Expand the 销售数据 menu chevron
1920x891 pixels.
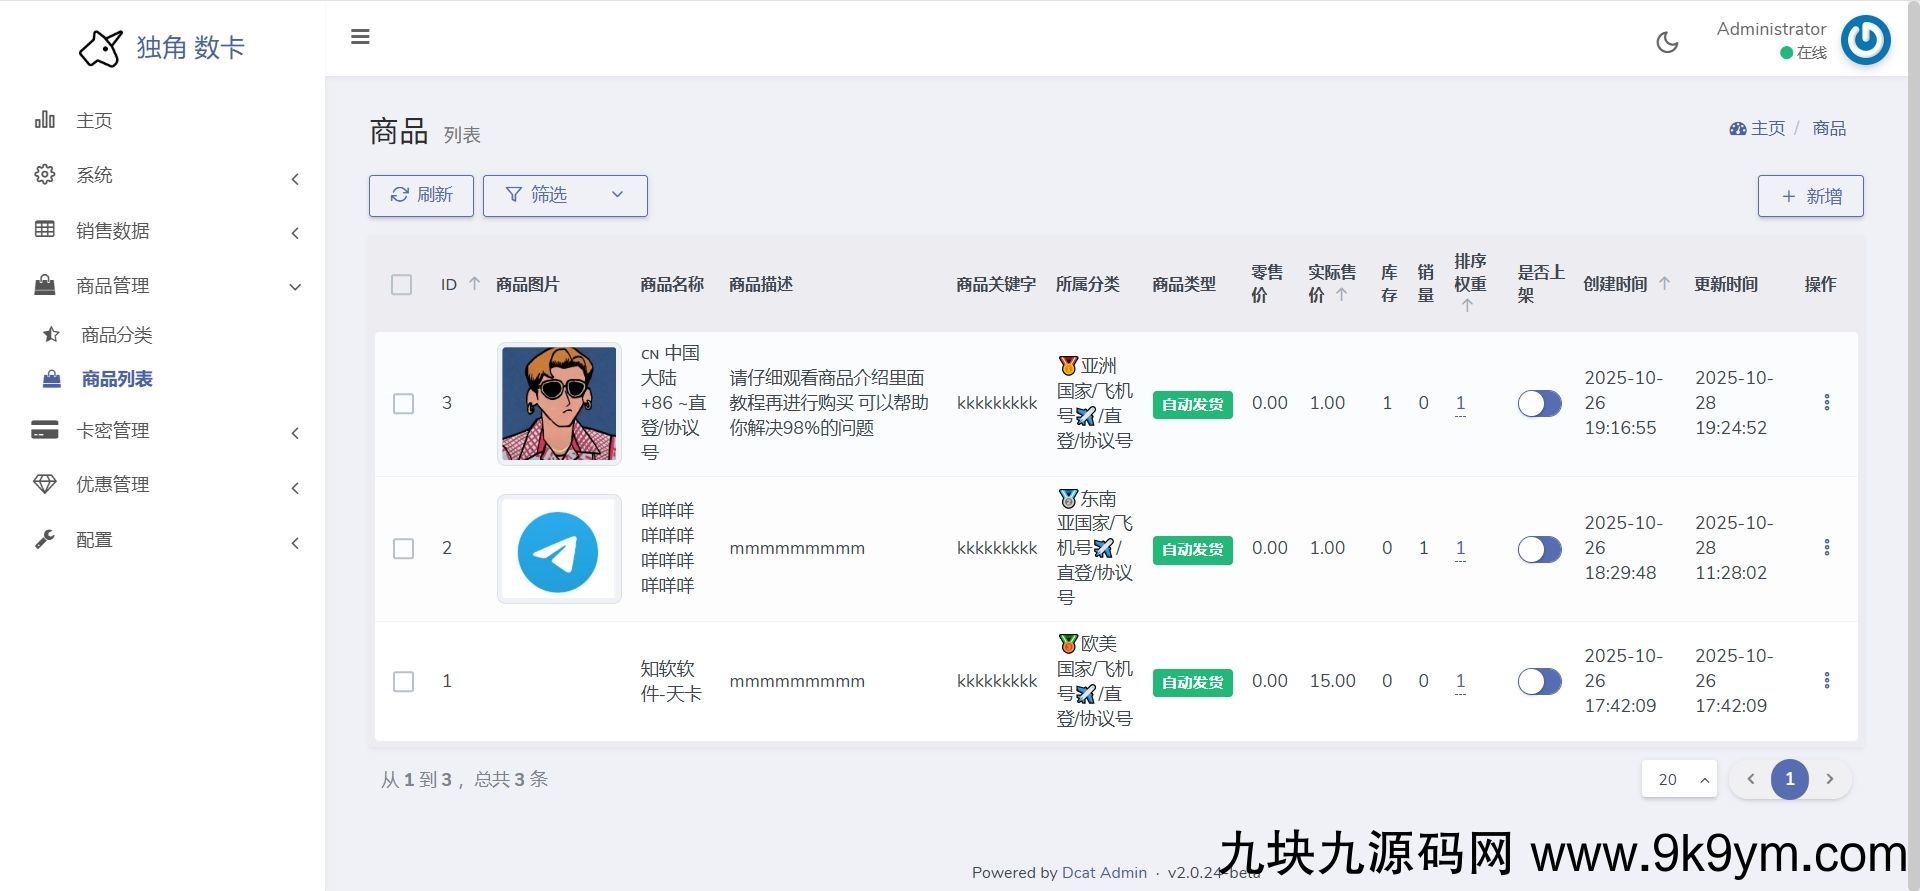coord(295,233)
